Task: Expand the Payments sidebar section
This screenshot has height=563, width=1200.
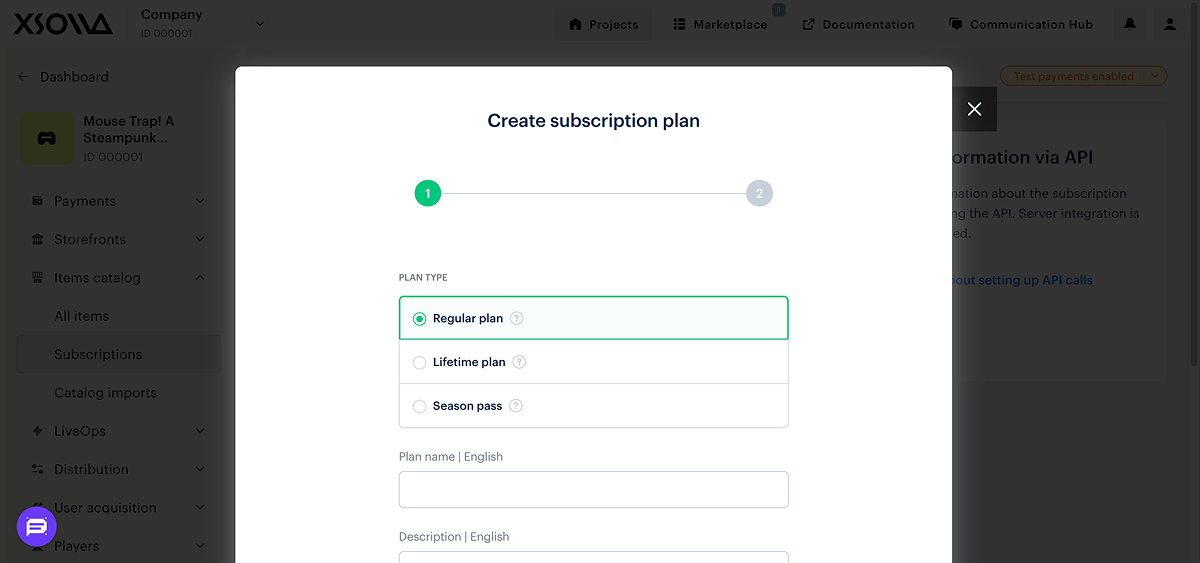Action: click(200, 201)
